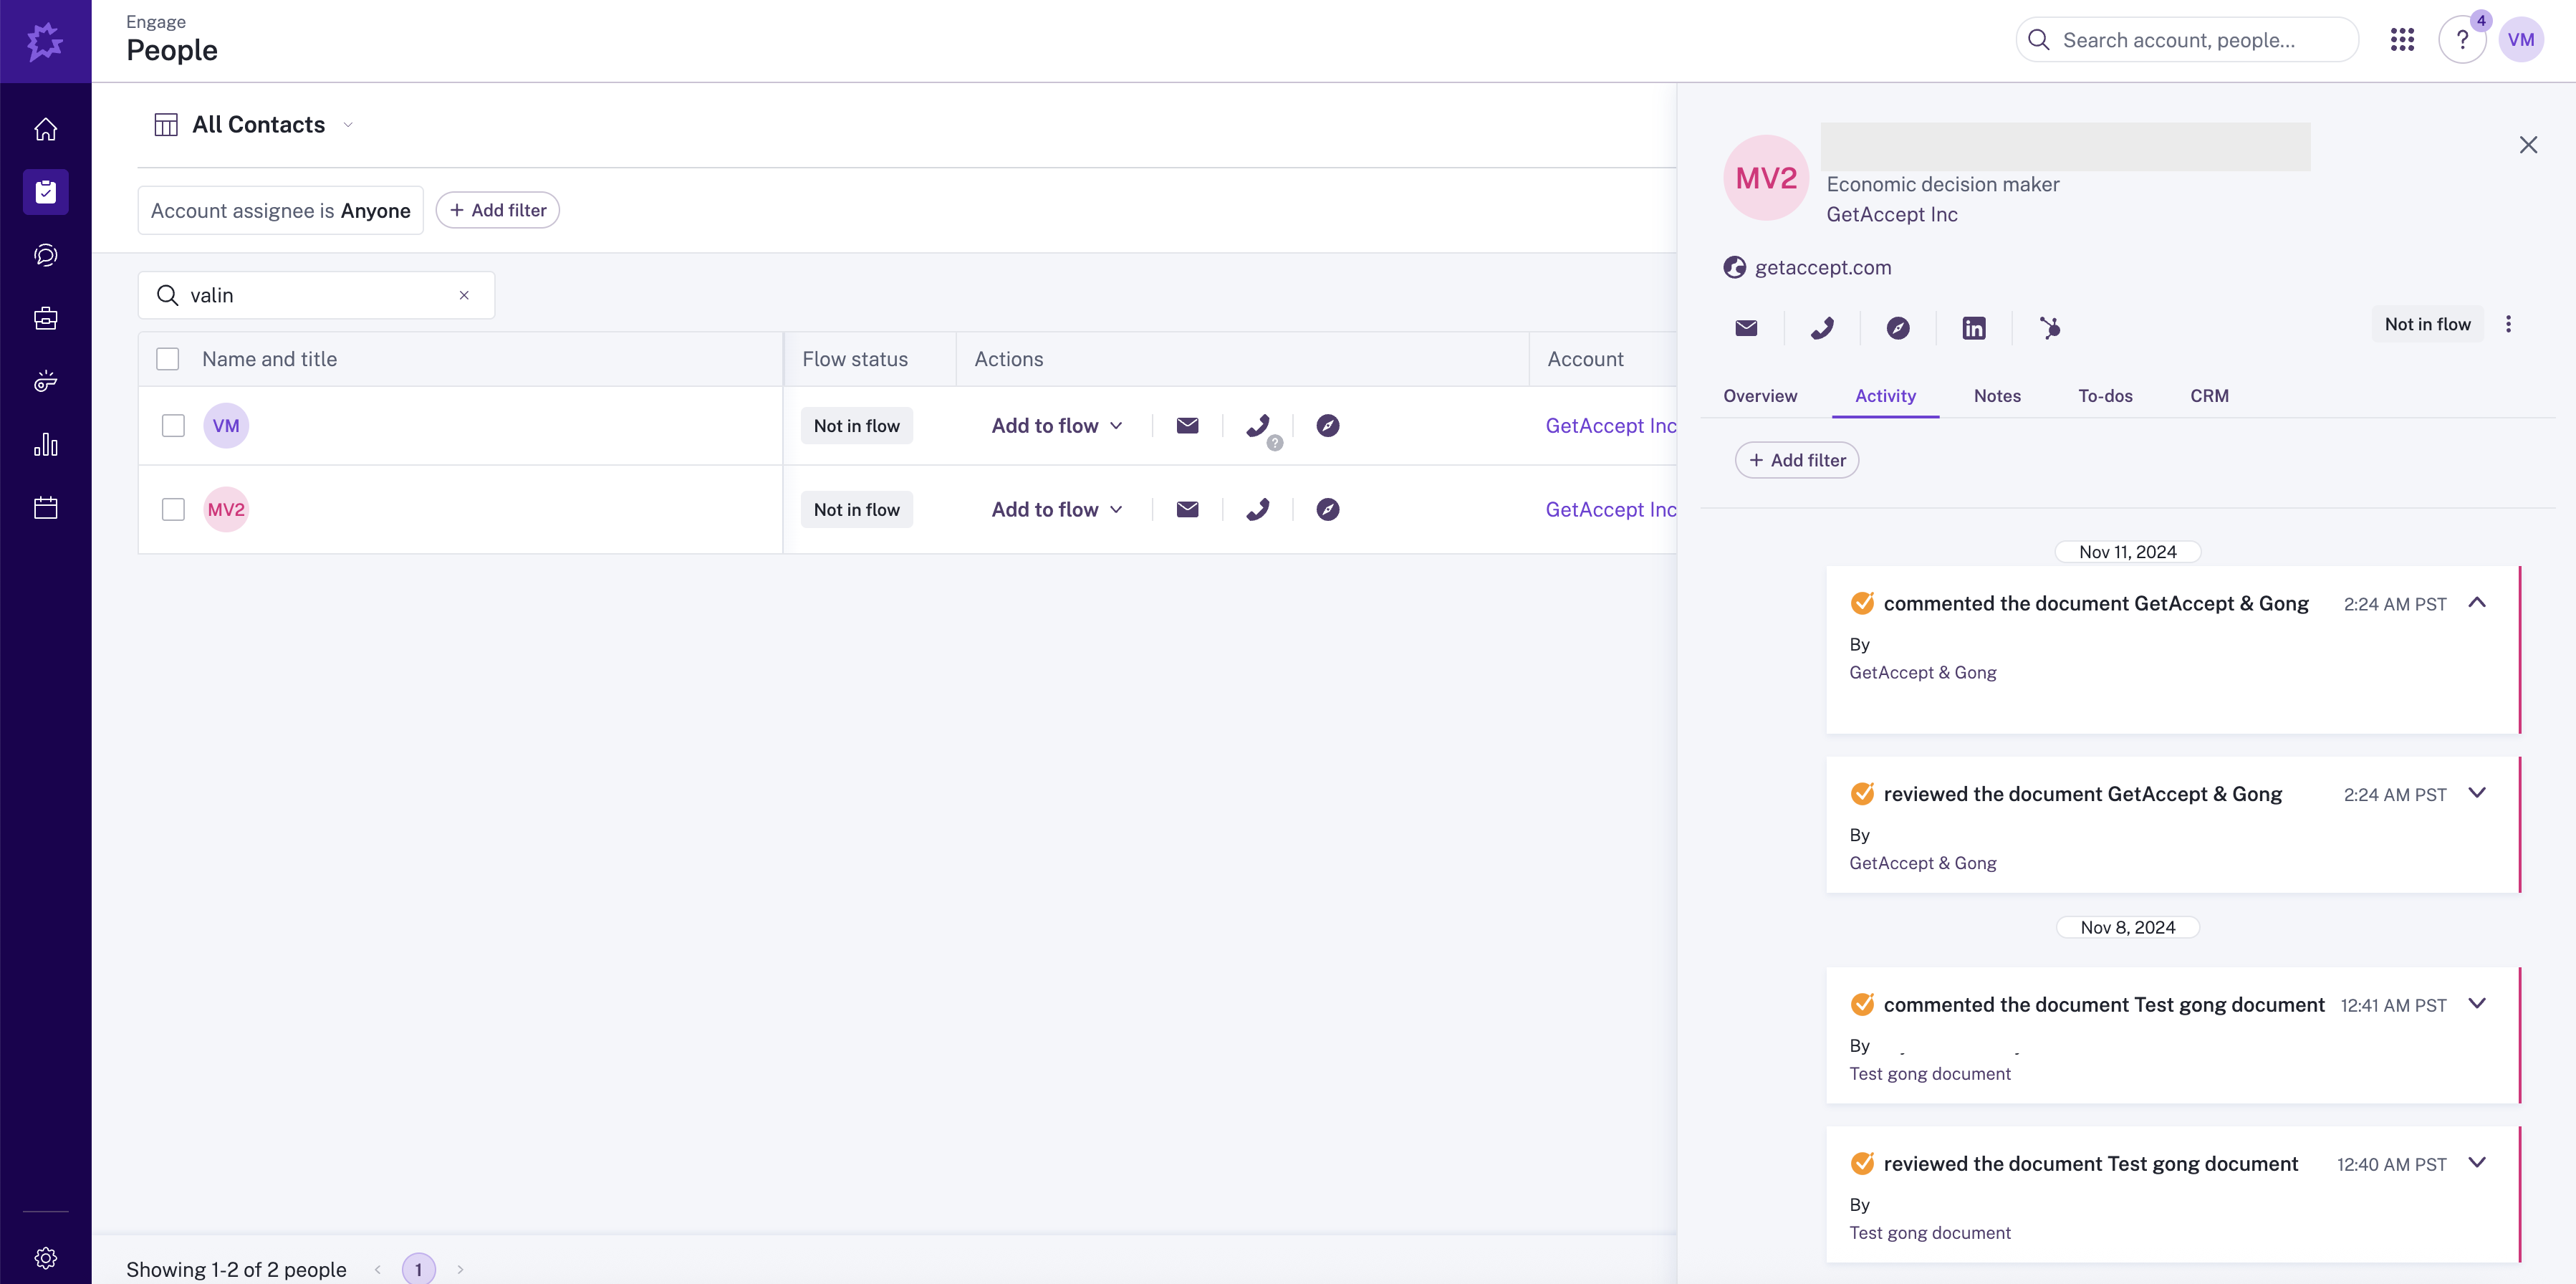
Task: Click the email icon in VM row
Action: pyautogui.click(x=1187, y=426)
